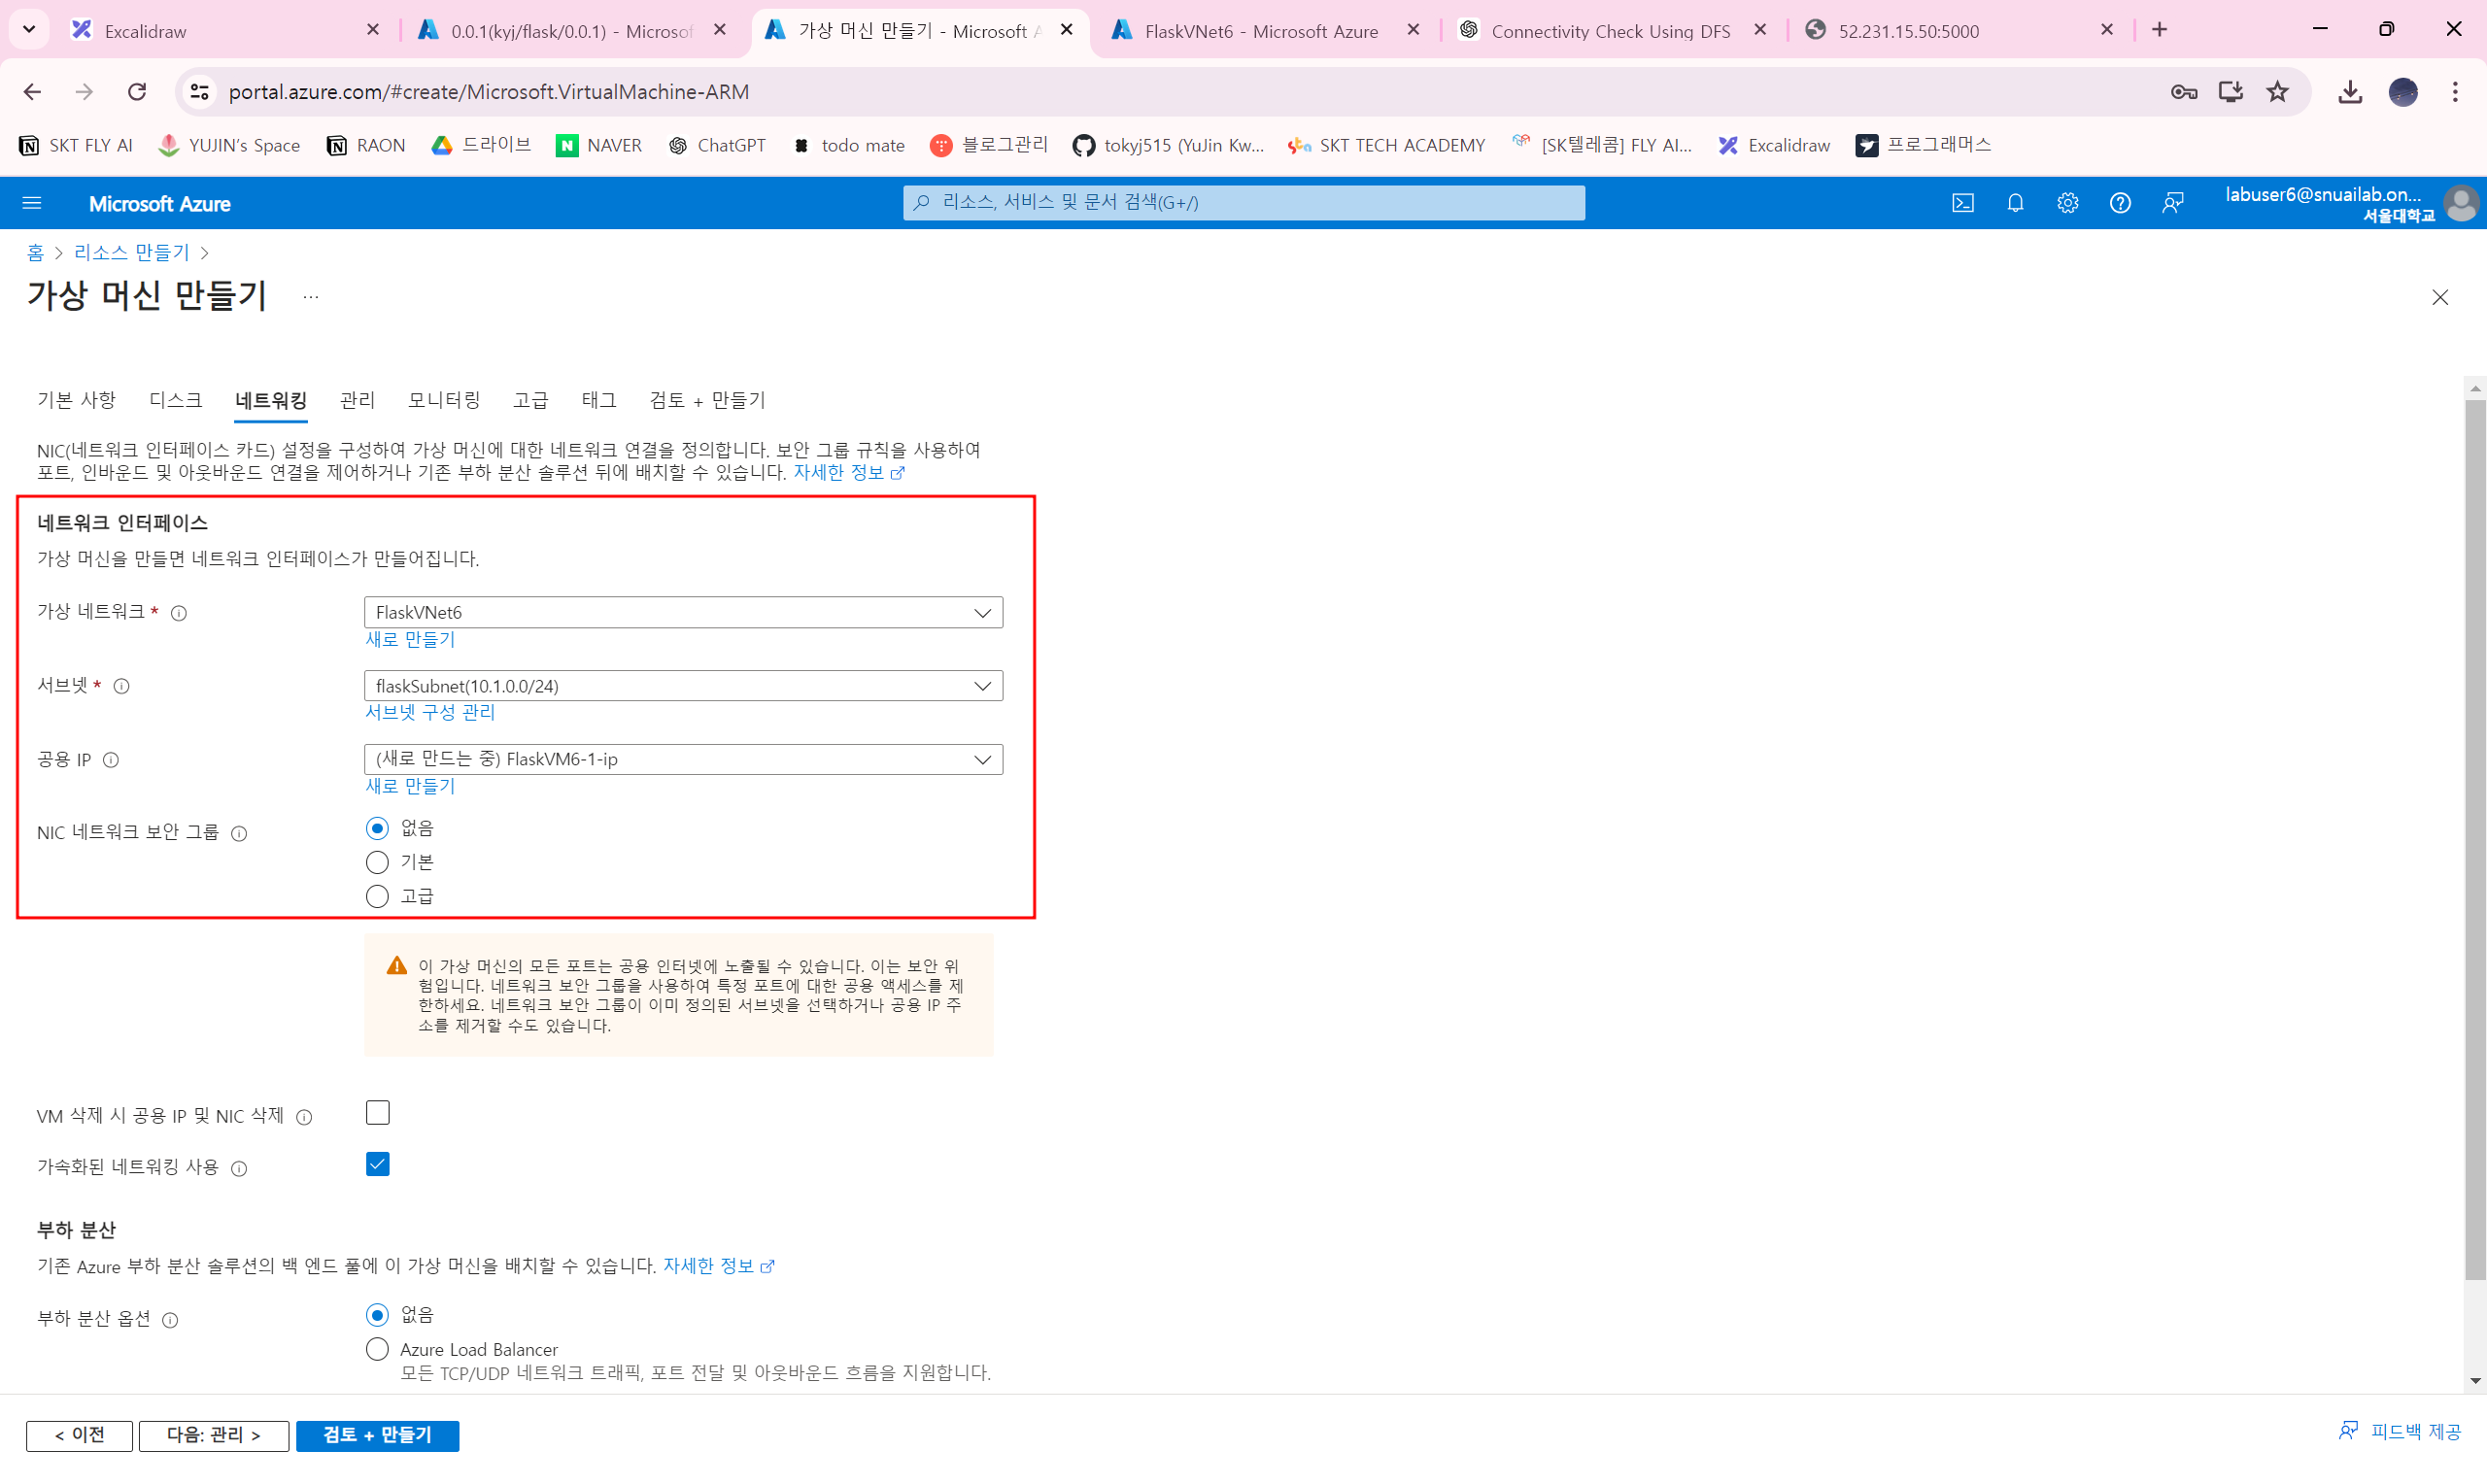Open password manager key icon
2487x1484 pixels.
(2184, 92)
